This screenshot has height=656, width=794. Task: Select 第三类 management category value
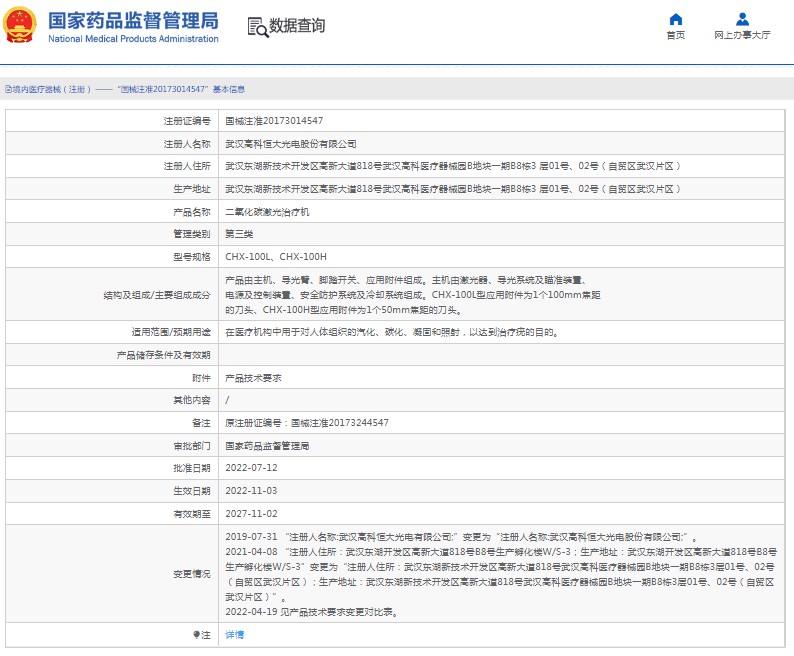click(x=239, y=234)
